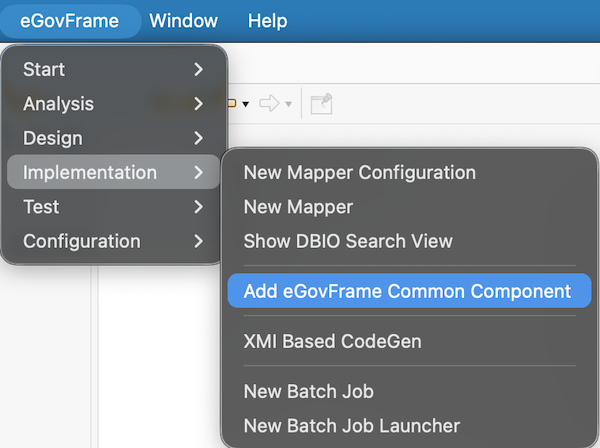
Task: Open the Help menu
Action: tap(267, 20)
